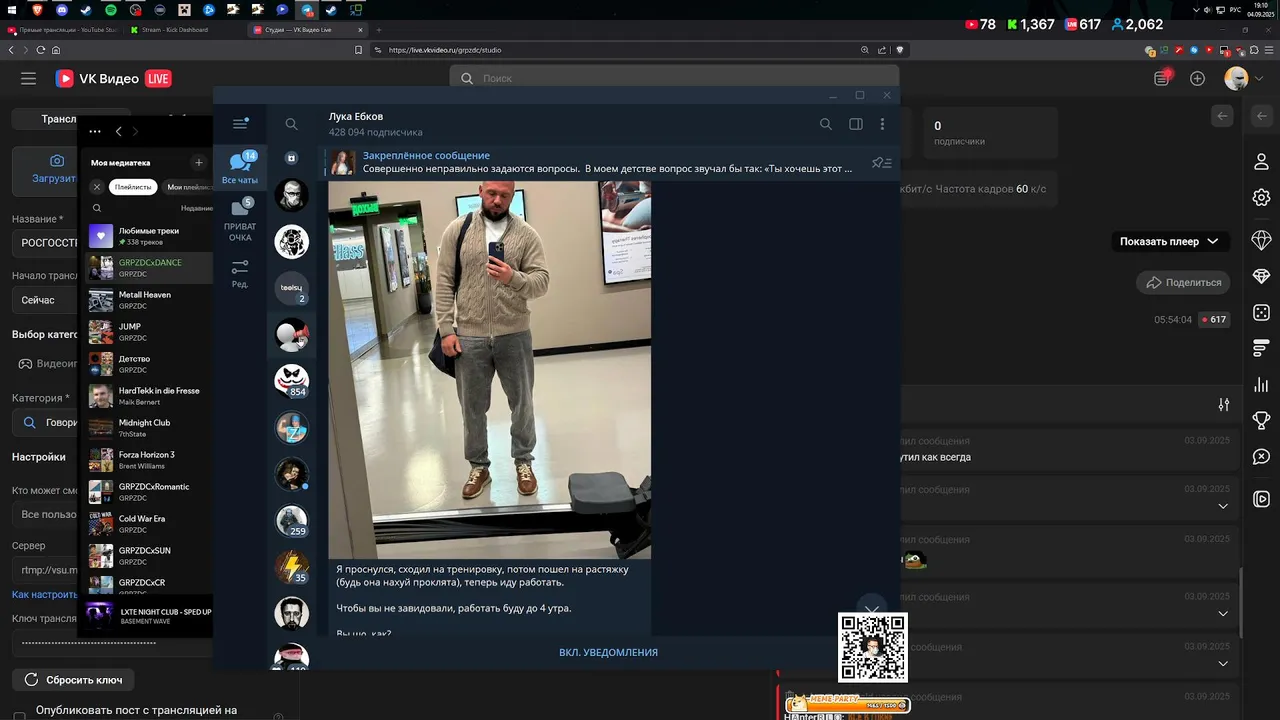Click the pinned messages list icon
Viewport: 1280px width, 720px height.
click(x=881, y=162)
